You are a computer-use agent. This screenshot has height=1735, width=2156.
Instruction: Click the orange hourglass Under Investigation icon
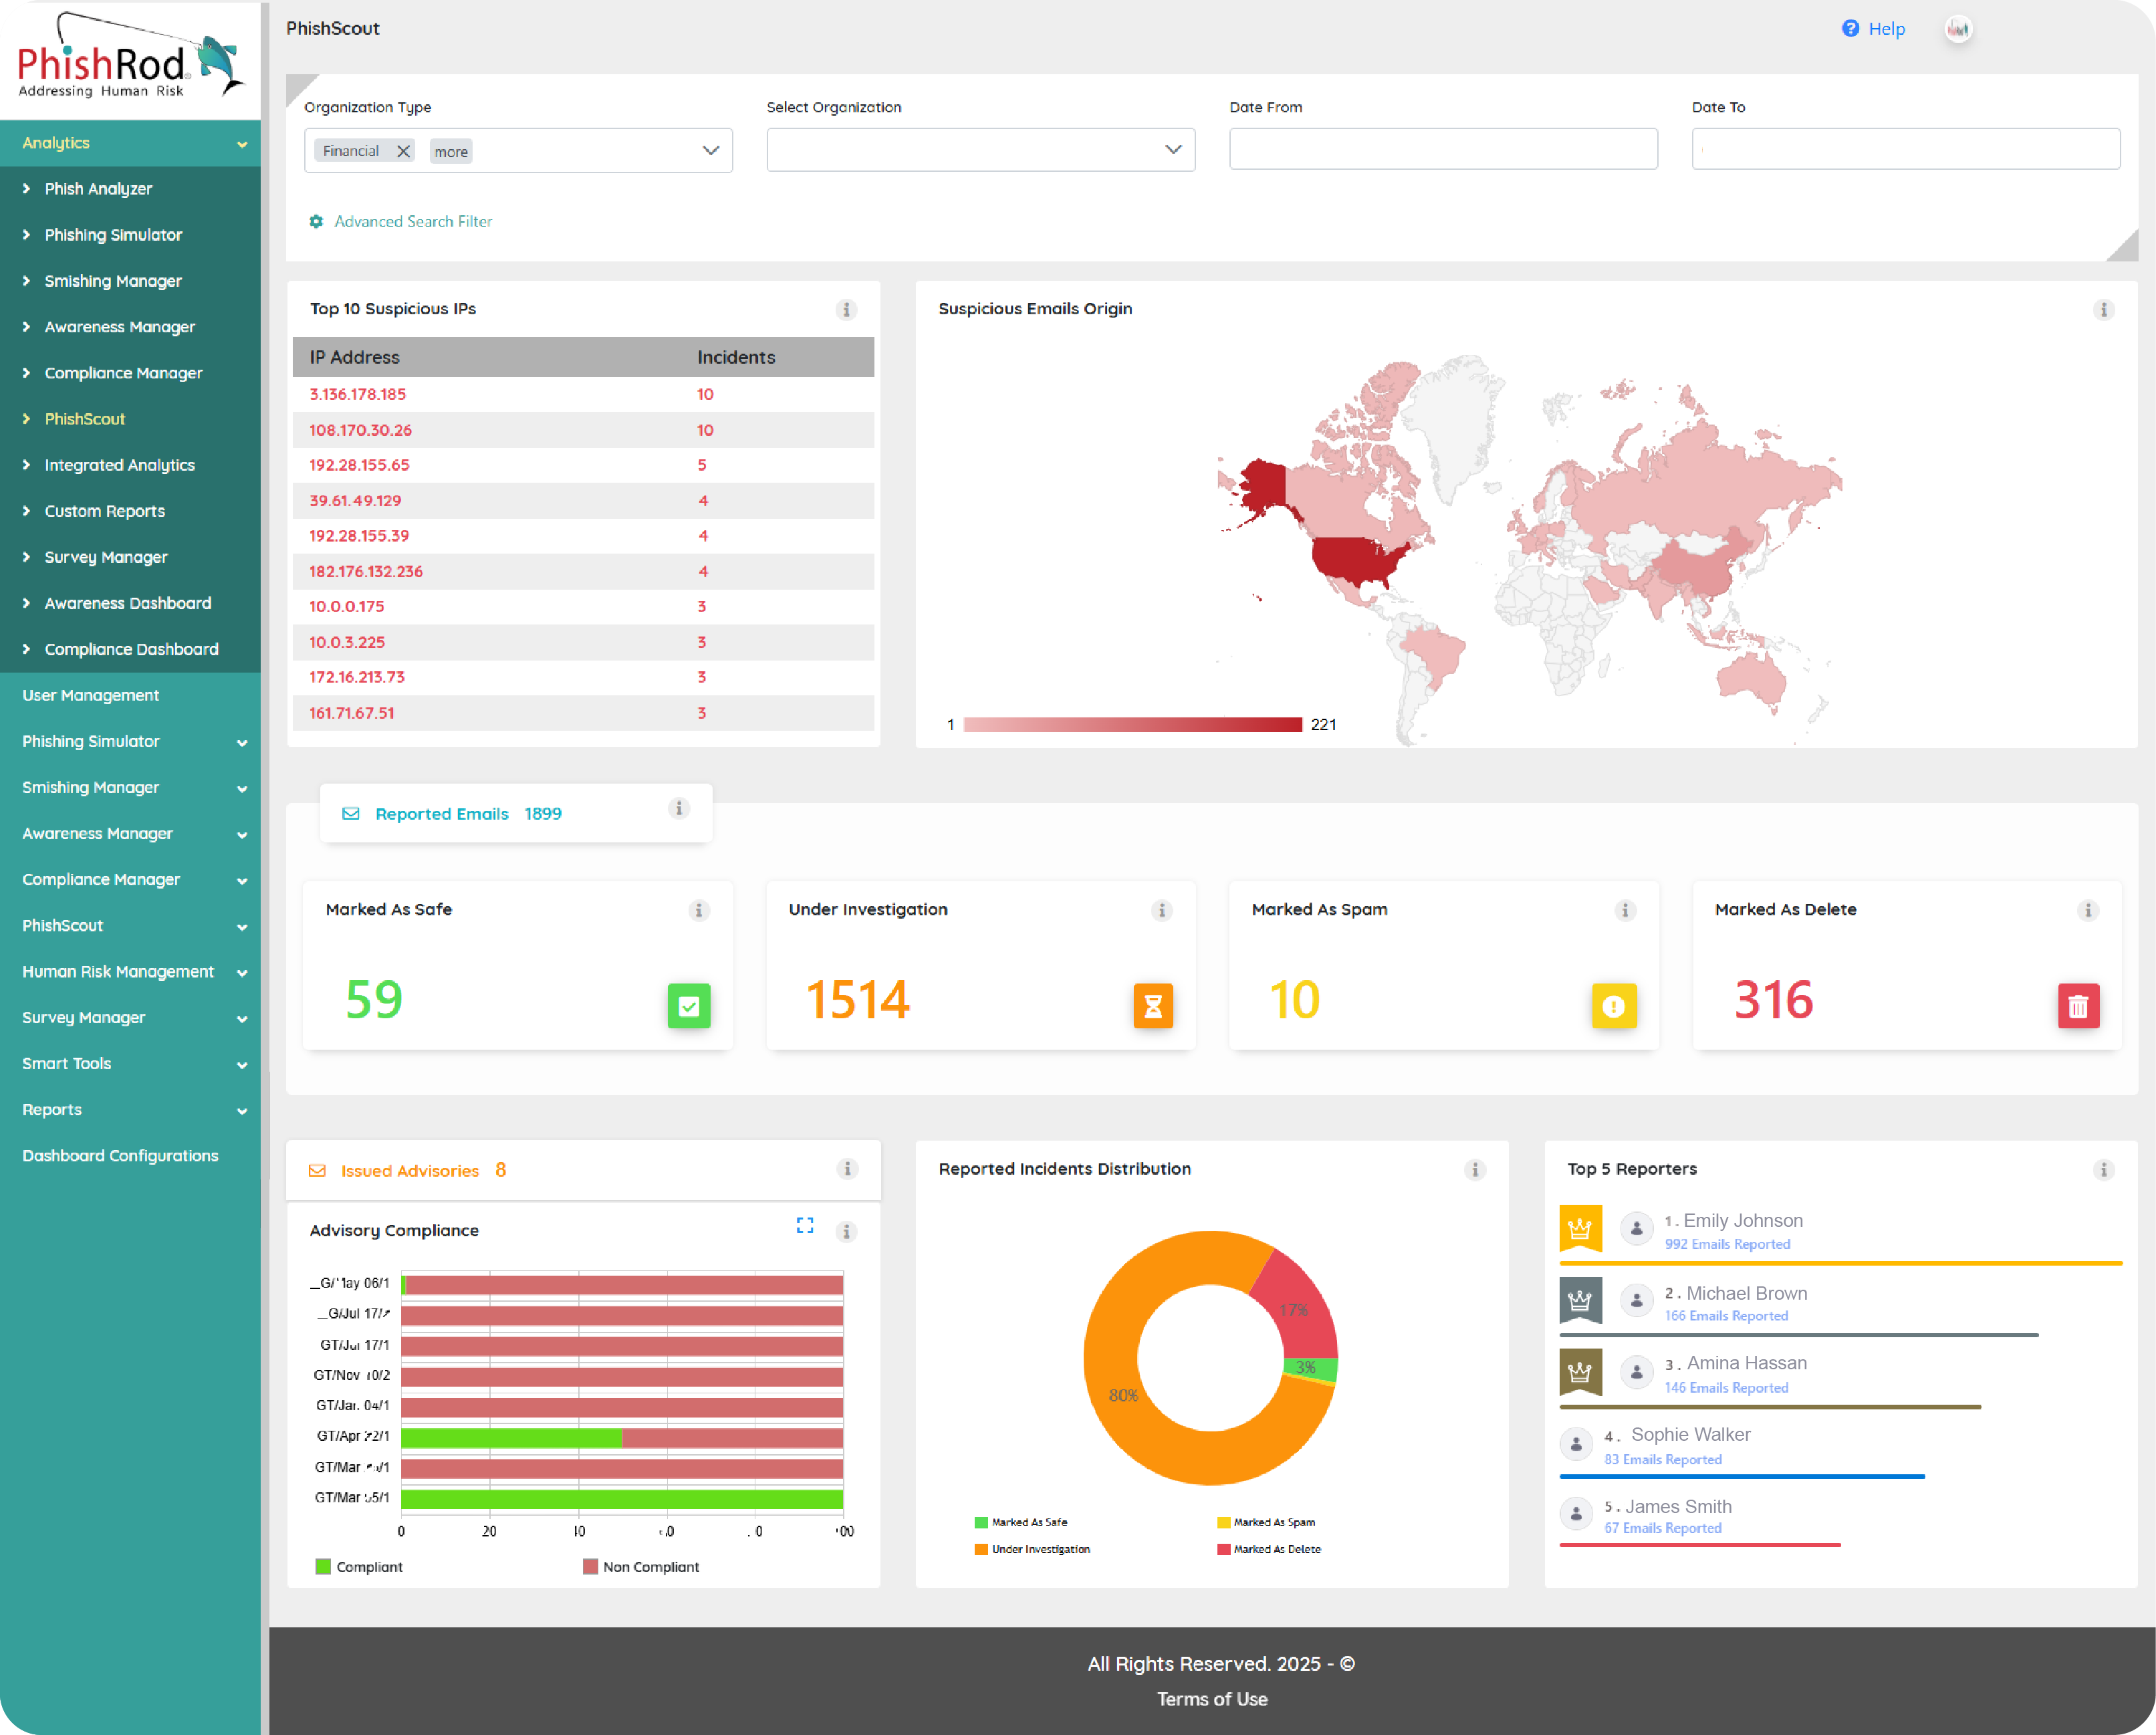1152,1005
